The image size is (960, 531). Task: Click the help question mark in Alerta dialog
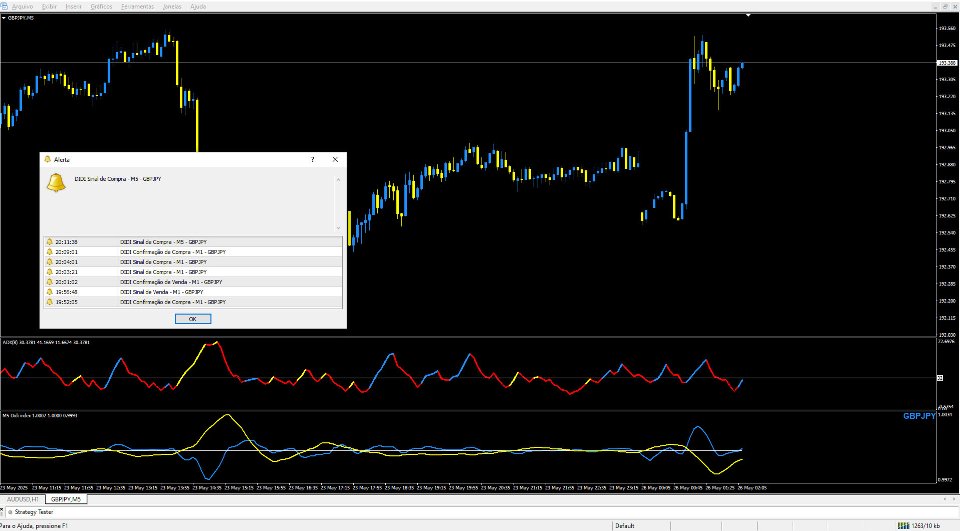313,159
